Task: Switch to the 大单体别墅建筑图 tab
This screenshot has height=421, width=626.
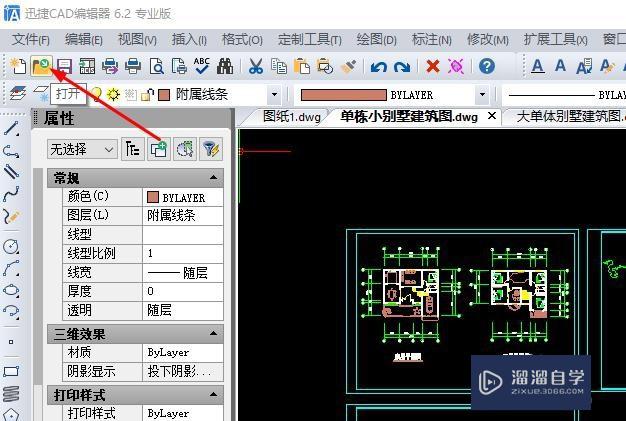Action: point(569,117)
